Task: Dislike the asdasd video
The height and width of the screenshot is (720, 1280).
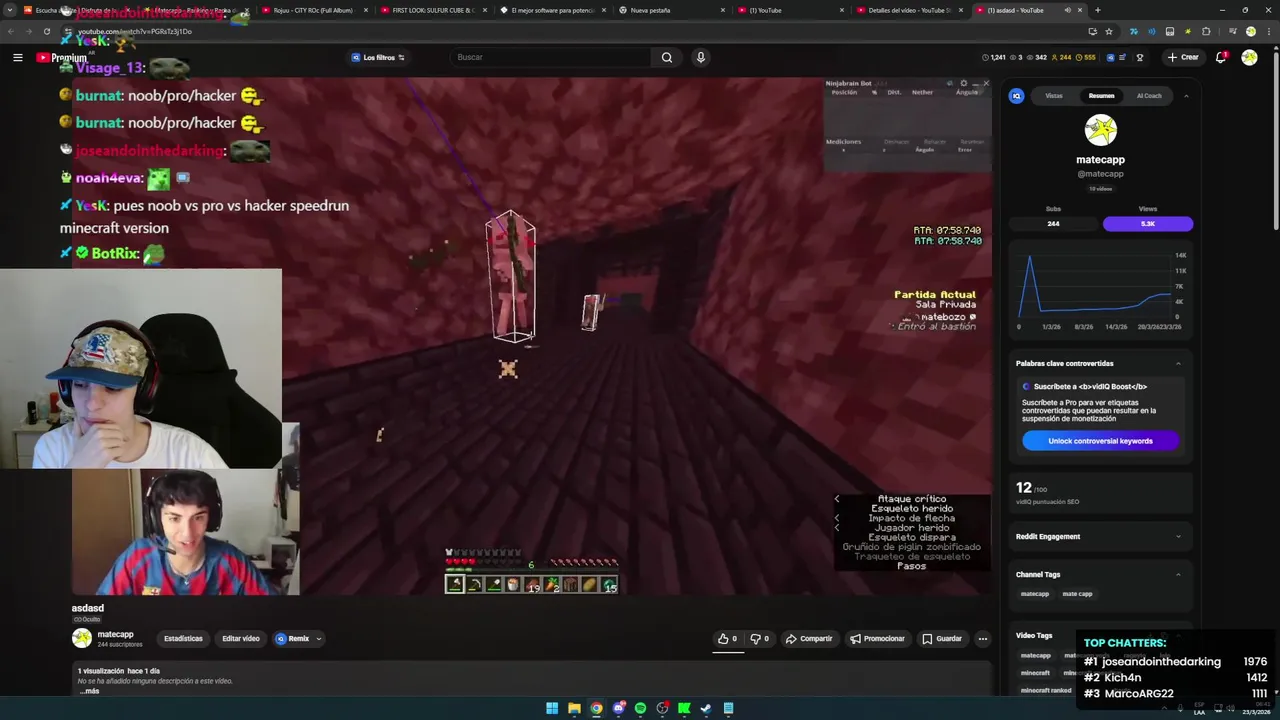Action: coord(759,638)
